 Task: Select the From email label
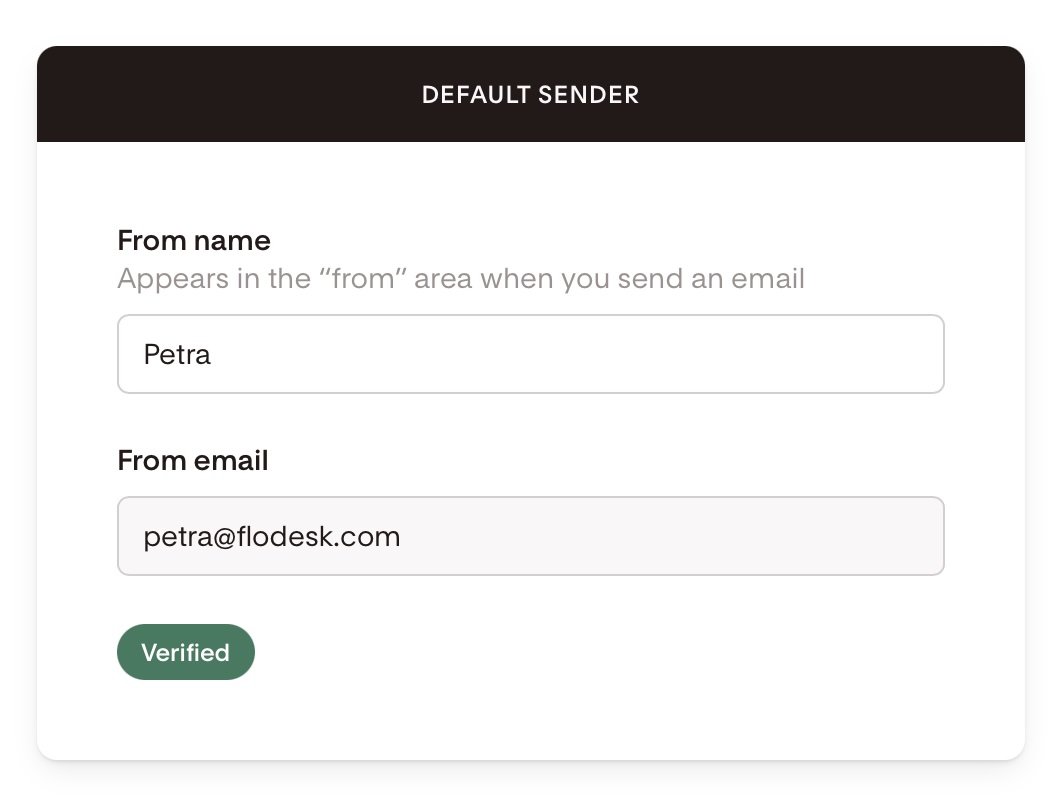pyautogui.click(x=193, y=461)
